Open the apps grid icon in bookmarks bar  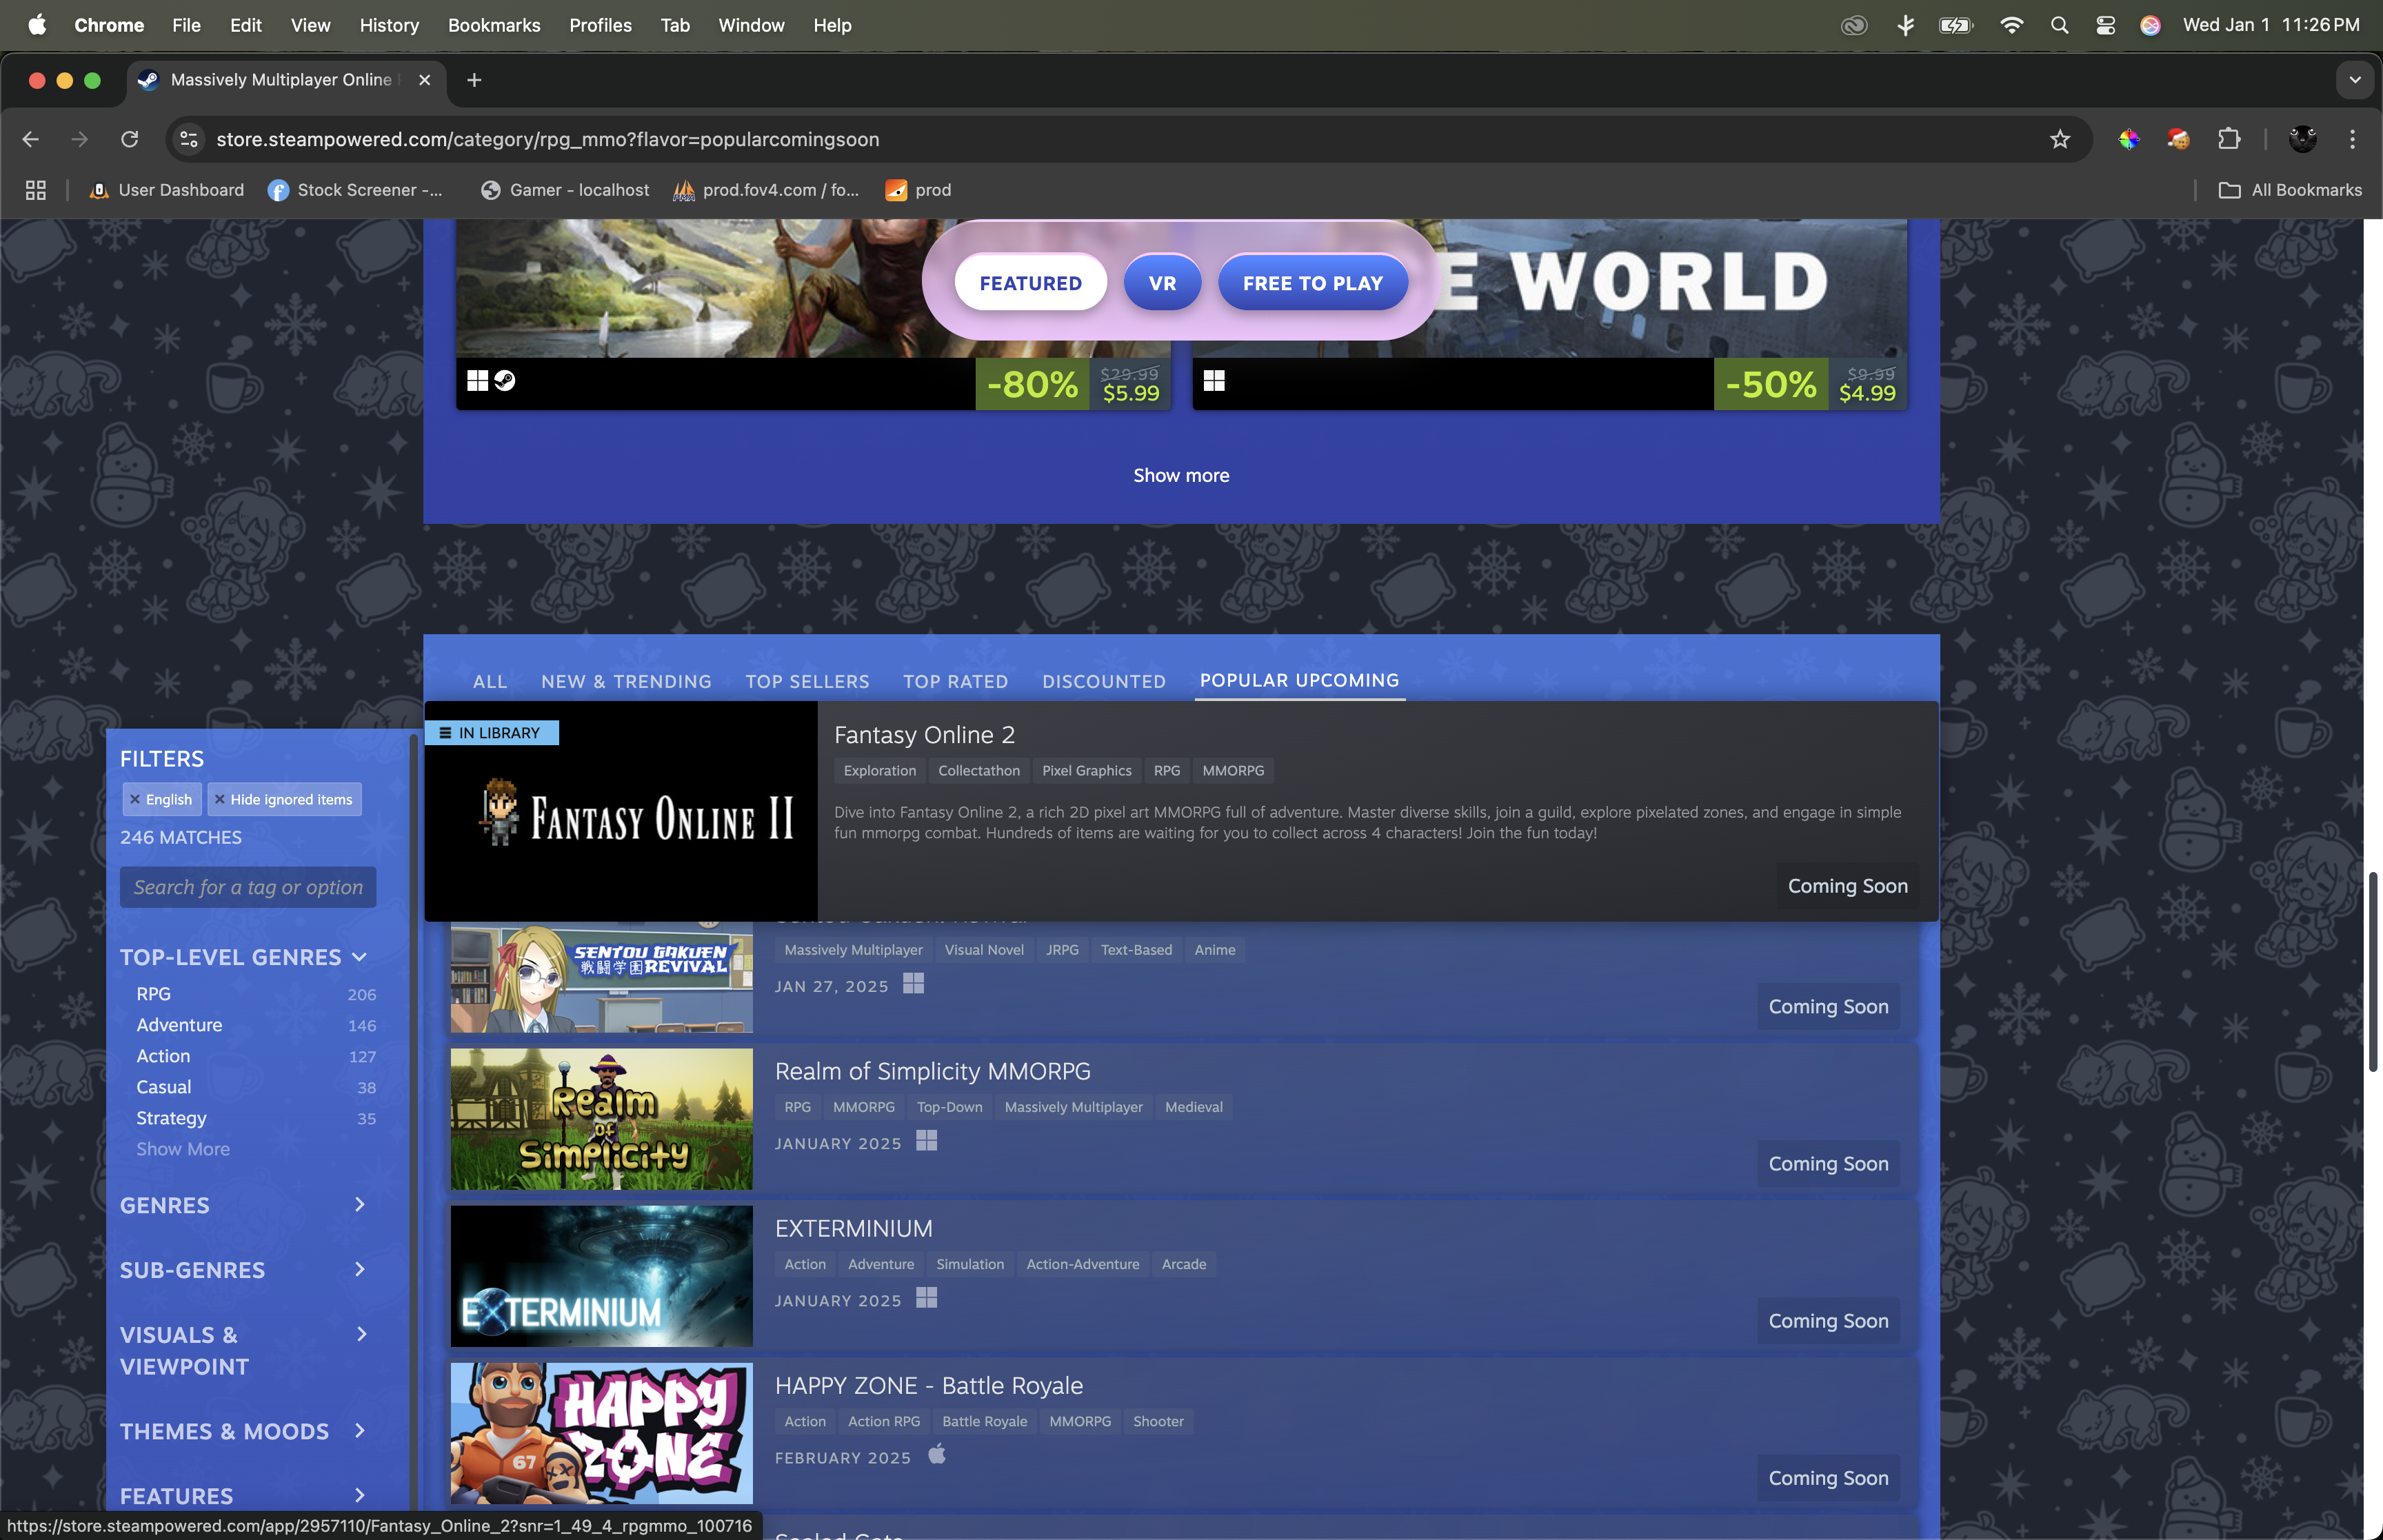tap(36, 190)
